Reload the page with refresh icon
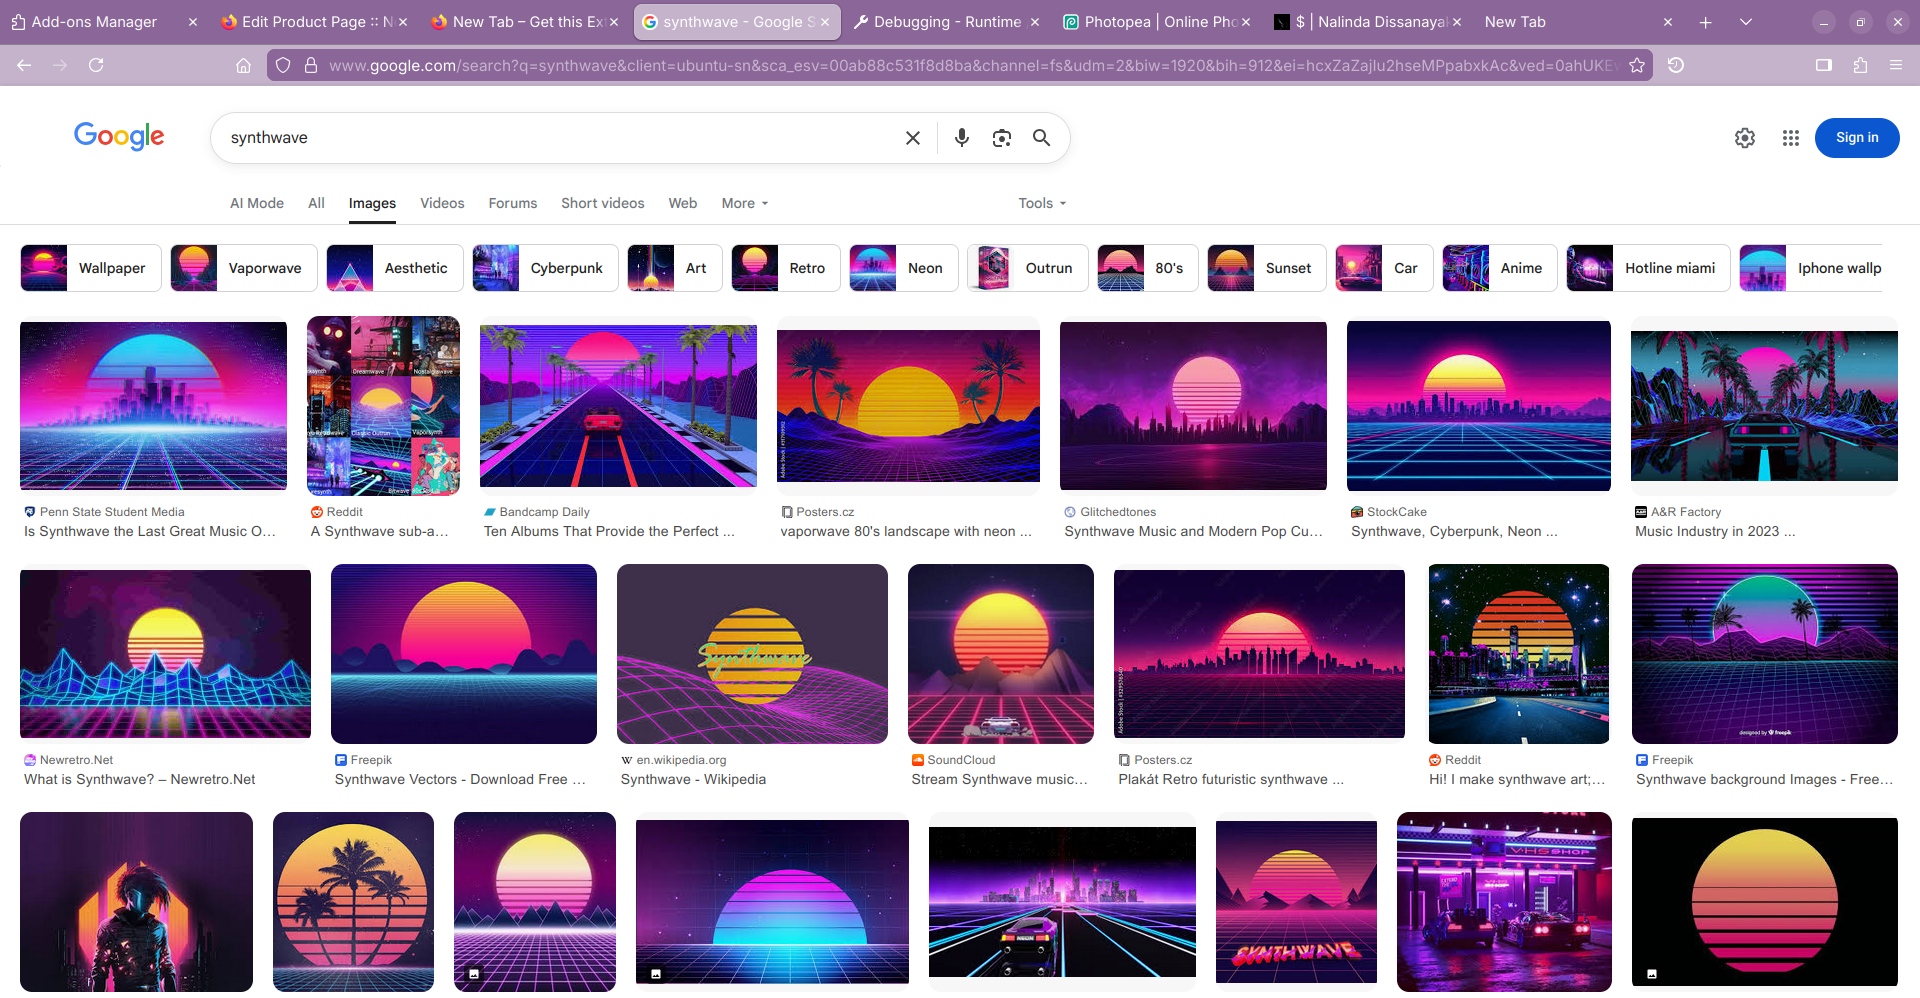The width and height of the screenshot is (1920, 998). point(96,65)
